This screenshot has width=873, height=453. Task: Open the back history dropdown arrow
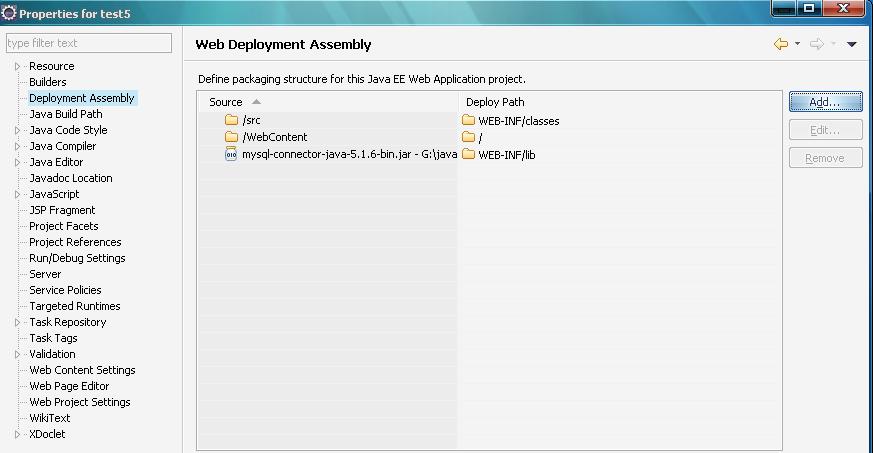[x=797, y=43]
